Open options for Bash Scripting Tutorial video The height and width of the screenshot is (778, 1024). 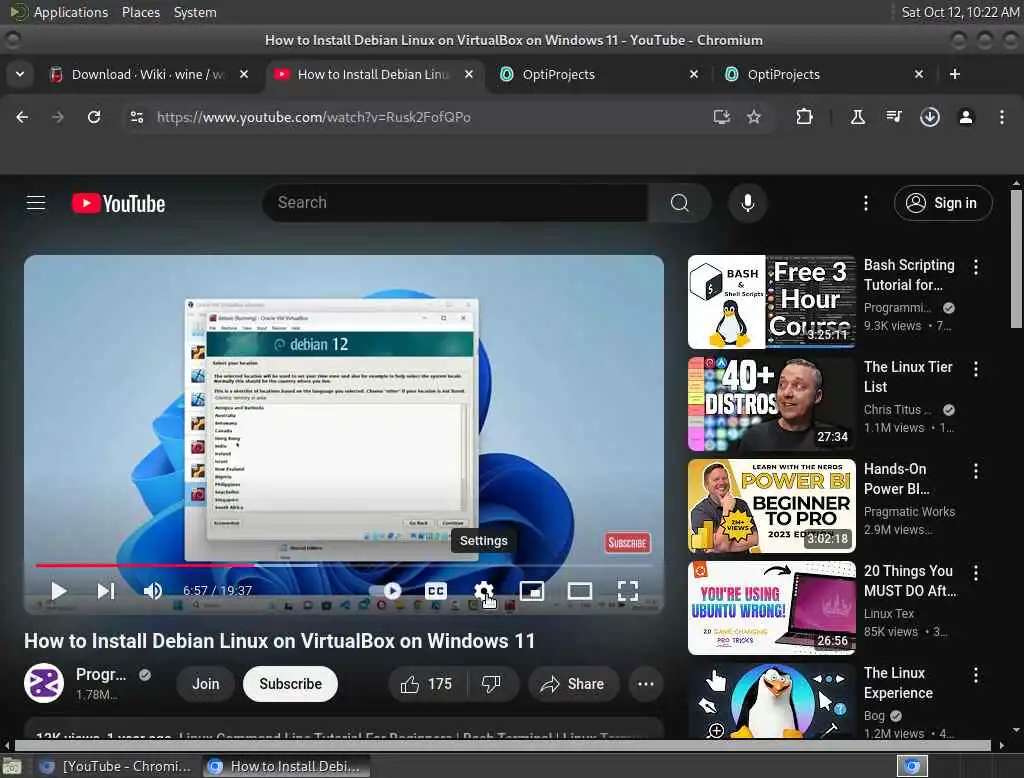point(976,267)
